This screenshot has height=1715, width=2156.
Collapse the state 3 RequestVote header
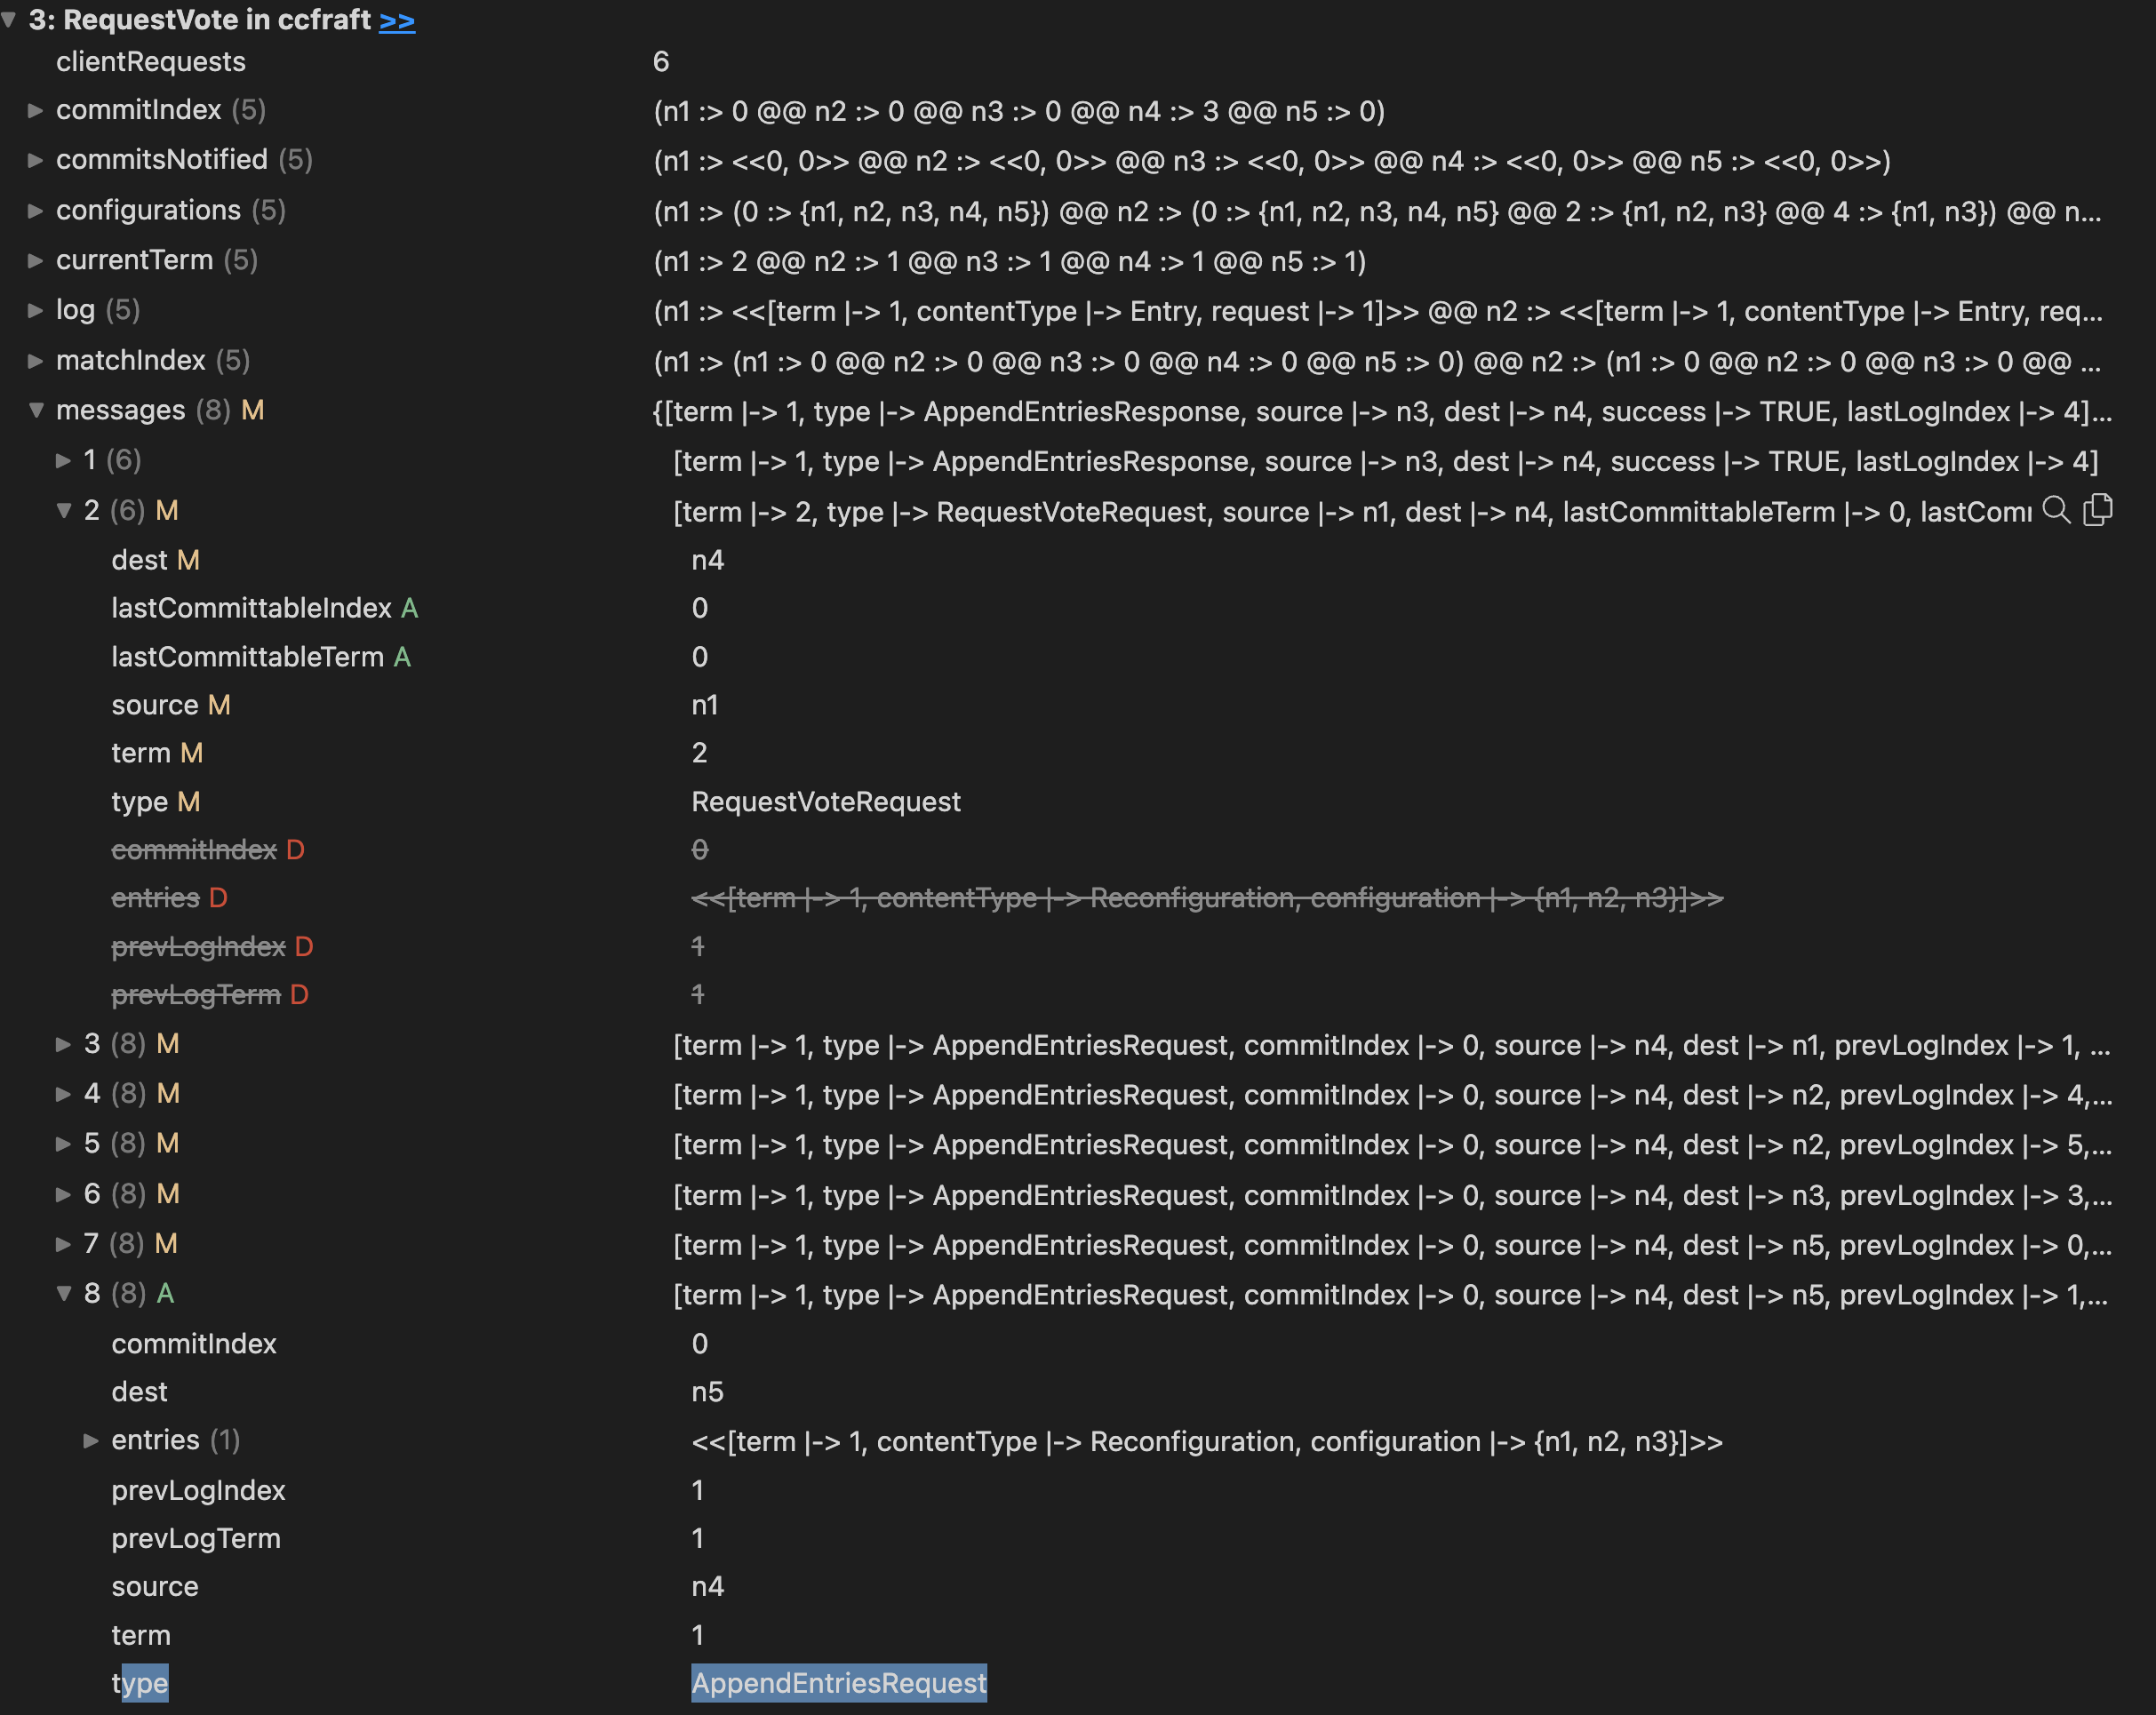pos(11,19)
